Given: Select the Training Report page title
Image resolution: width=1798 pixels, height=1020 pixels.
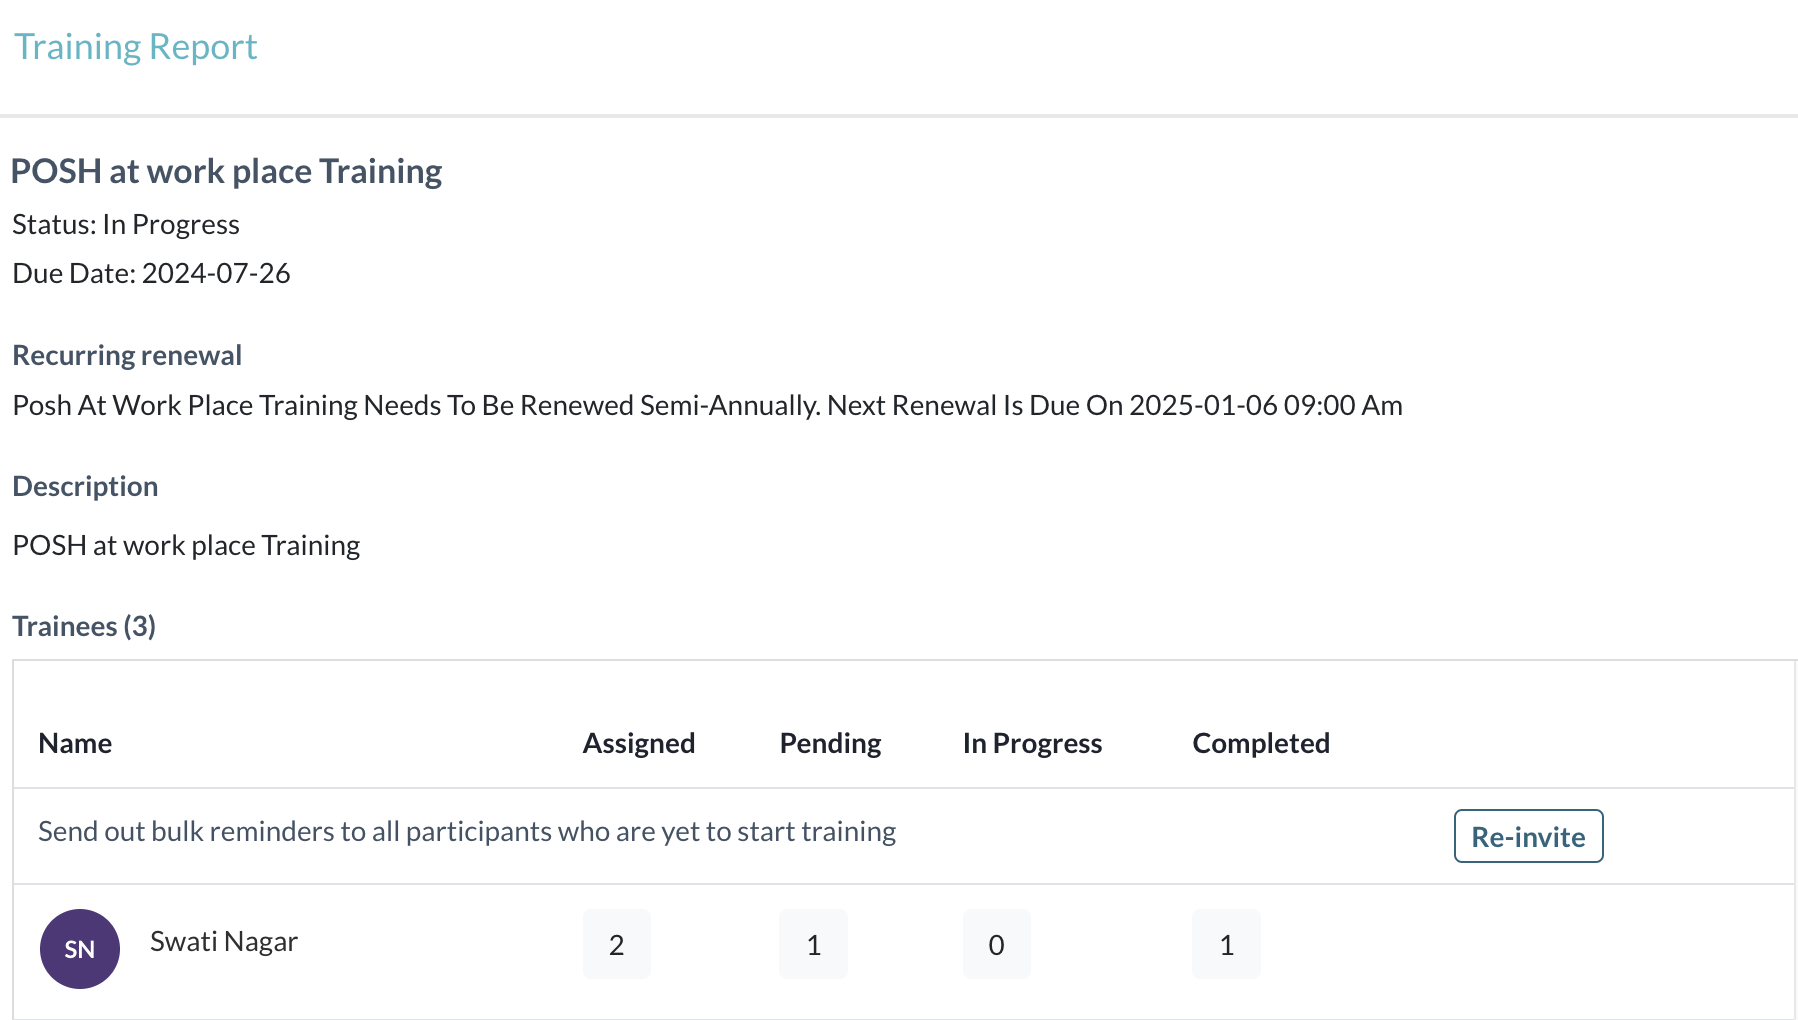Looking at the screenshot, I should click(136, 47).
